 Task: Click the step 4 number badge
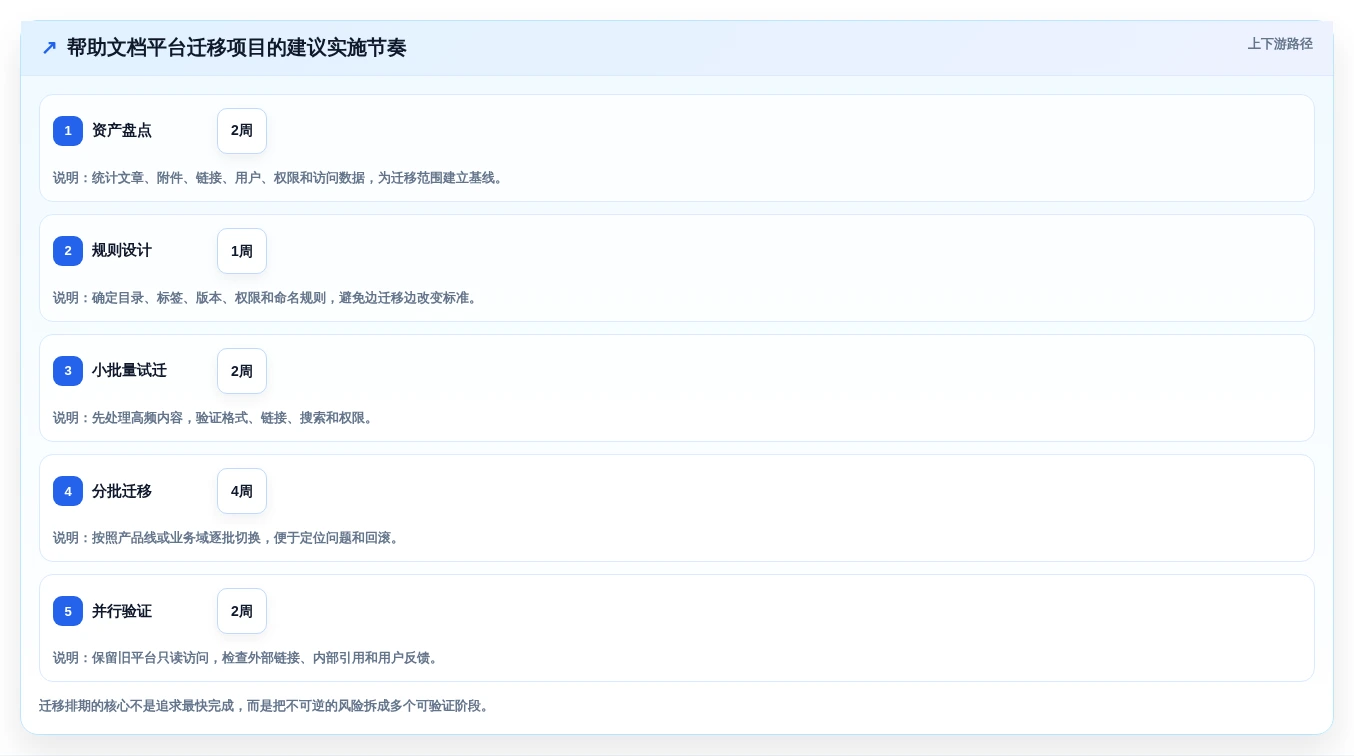[68, 491]
